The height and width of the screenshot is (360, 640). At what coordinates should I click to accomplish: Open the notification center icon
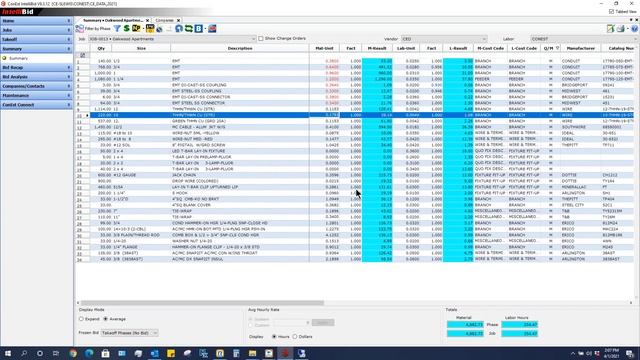pos(630,353)
